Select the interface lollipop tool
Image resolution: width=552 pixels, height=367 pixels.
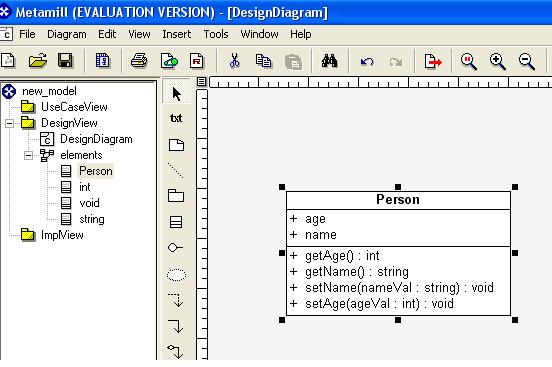pos(175,248)
